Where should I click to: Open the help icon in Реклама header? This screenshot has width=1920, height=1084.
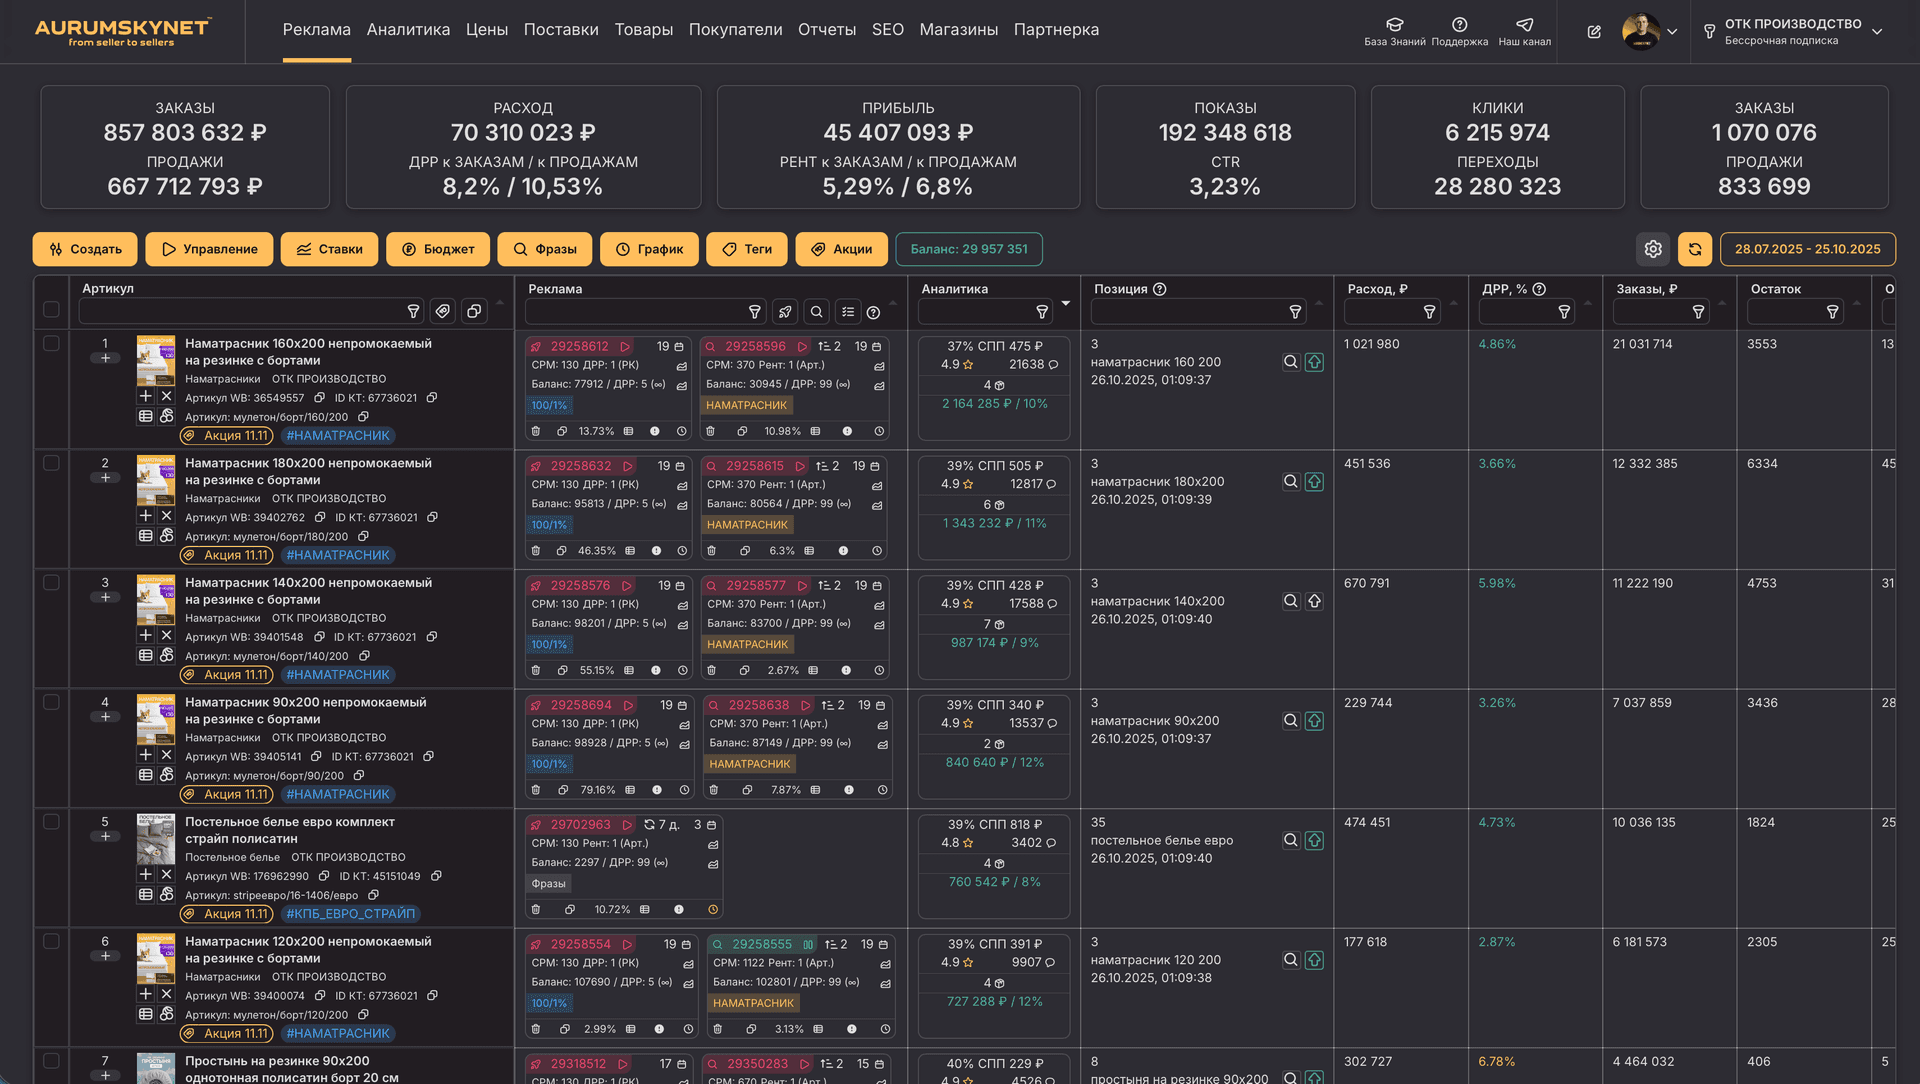(x=873, y=313)
